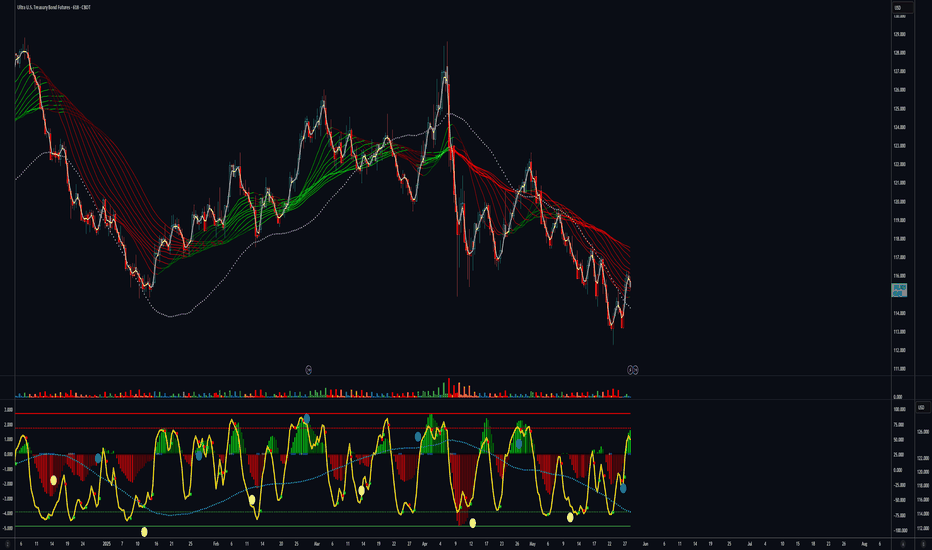
Task: Select the blue dot on the top red line in late February
Action: click(307, 419)
